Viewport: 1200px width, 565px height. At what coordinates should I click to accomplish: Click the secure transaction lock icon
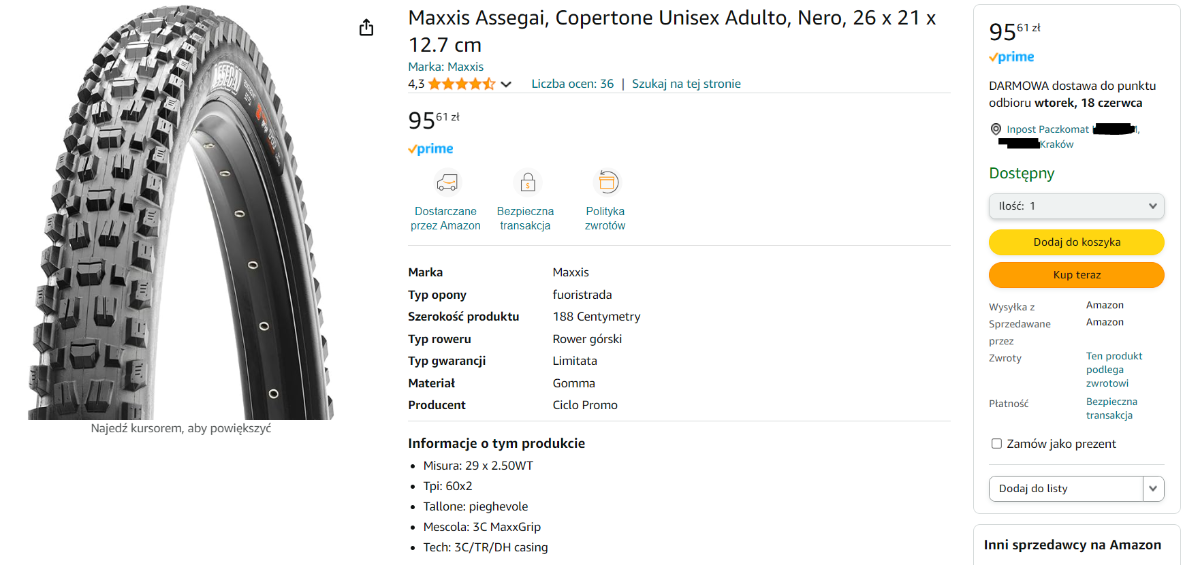(527, 182)
